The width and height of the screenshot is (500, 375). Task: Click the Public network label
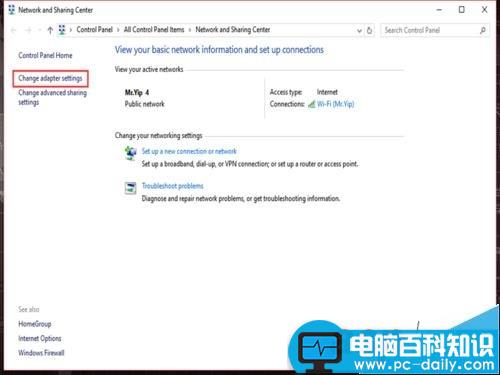145,104
